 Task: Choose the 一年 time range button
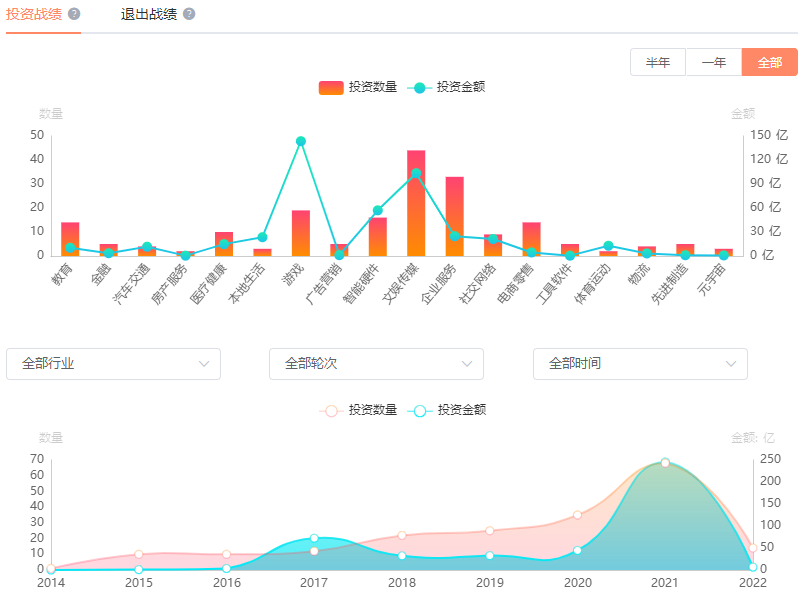[x=713, y=62]
